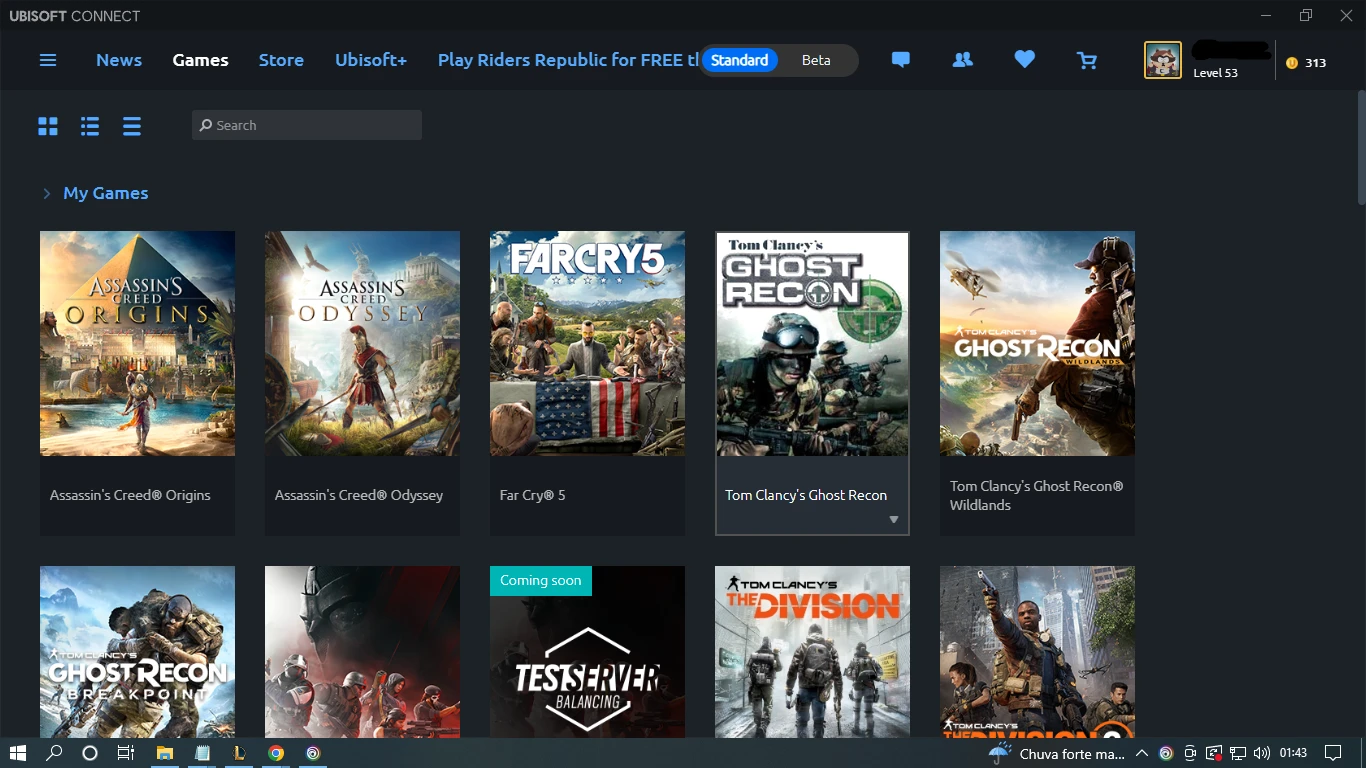Open the friends list icon
Image resolution: width=1366 pixels, height=768 pixels.
pyautogui.click(x=963, y=60)
